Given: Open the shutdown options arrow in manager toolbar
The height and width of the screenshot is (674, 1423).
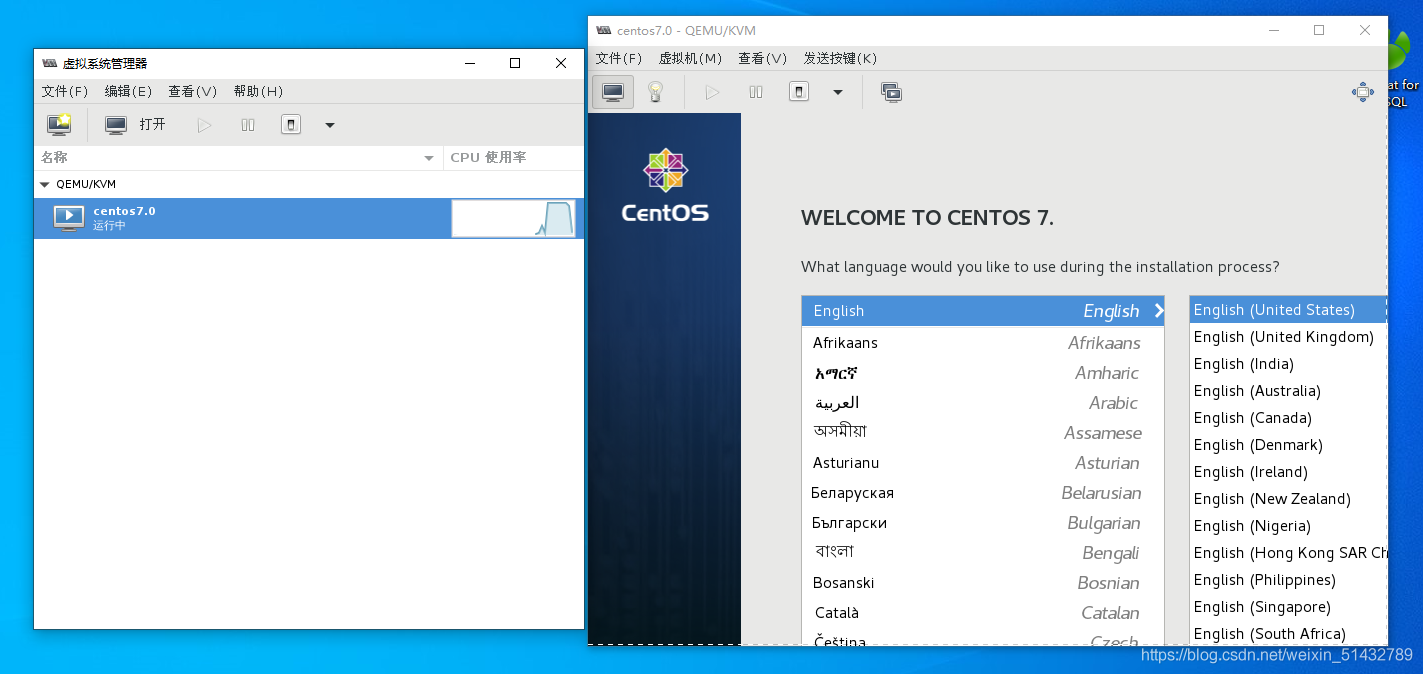Looking at the screenshot, I should [330, 125].
